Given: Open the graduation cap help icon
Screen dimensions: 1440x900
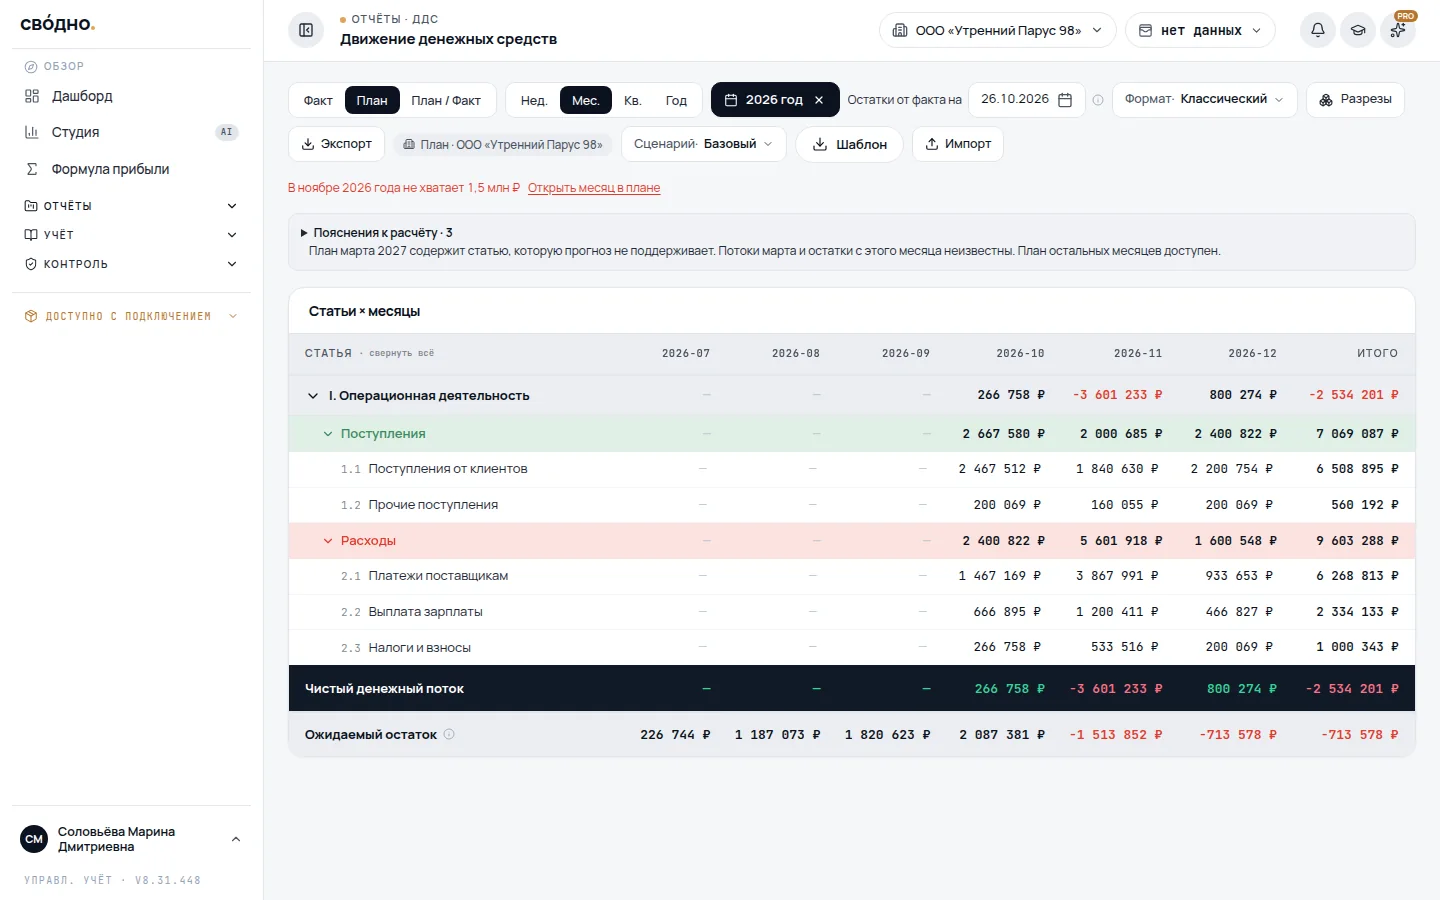Looking at the screenshot, I should click(1358, 30).
